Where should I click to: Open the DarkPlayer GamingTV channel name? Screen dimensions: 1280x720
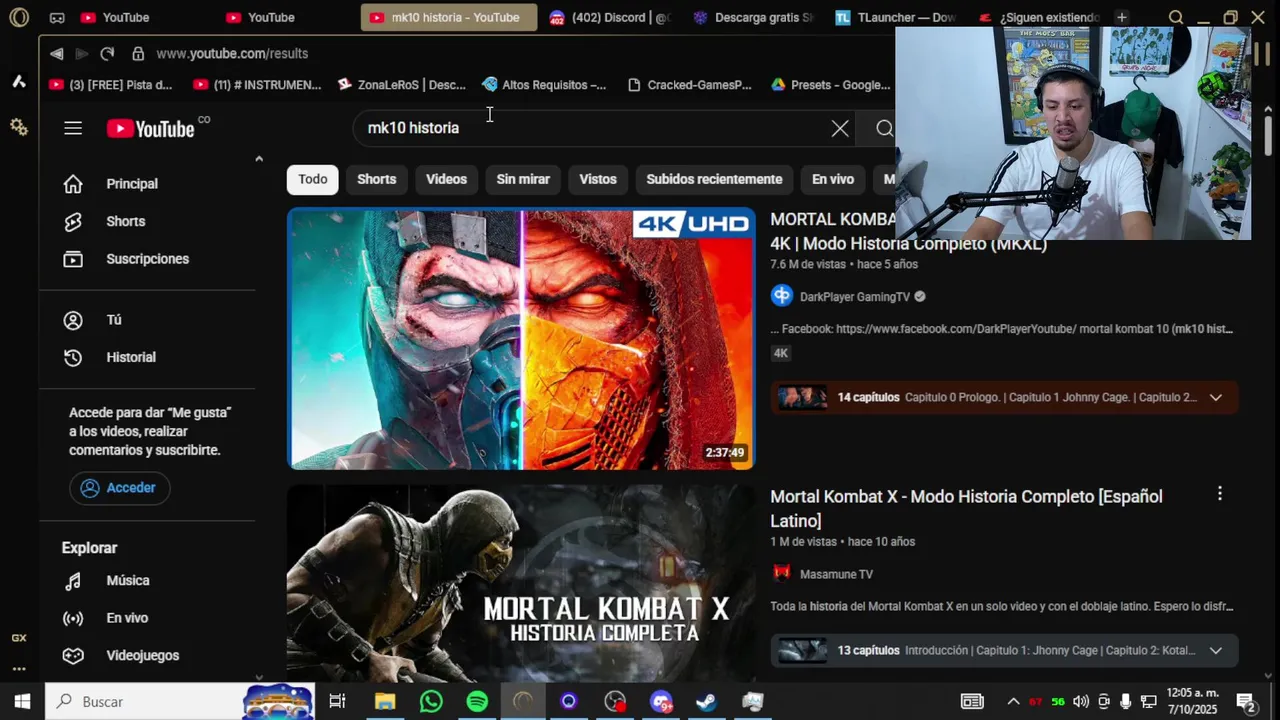[855, 297]
